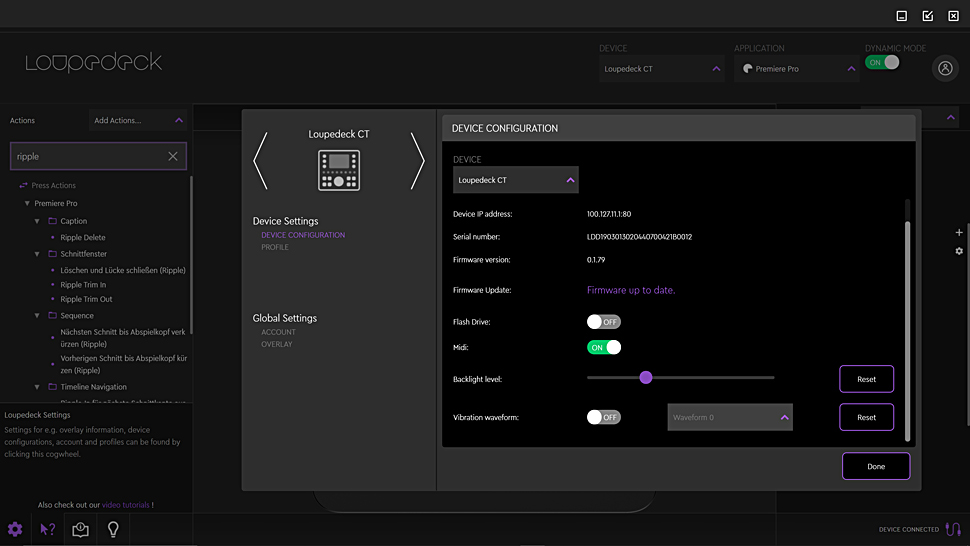Open the Waveform 0 dropdown
This screenshot has height=546, width=970.
pyautogui.click(x=730, y=417)
